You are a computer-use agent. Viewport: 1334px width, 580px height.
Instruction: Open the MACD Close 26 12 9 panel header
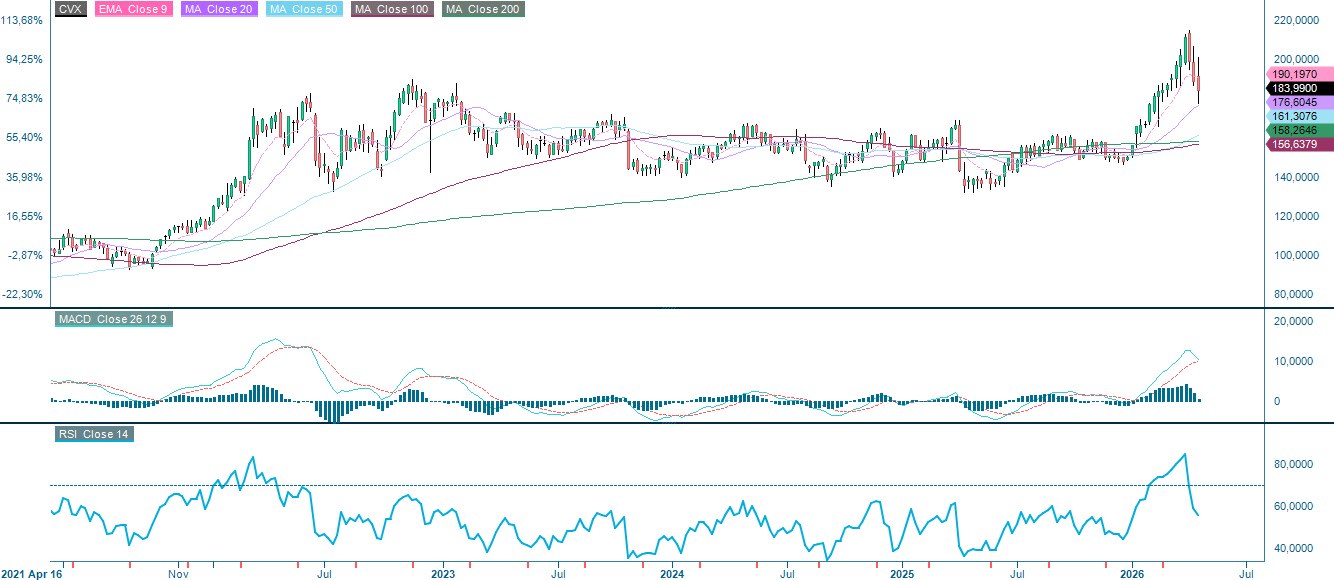click(x=114, y=320)
